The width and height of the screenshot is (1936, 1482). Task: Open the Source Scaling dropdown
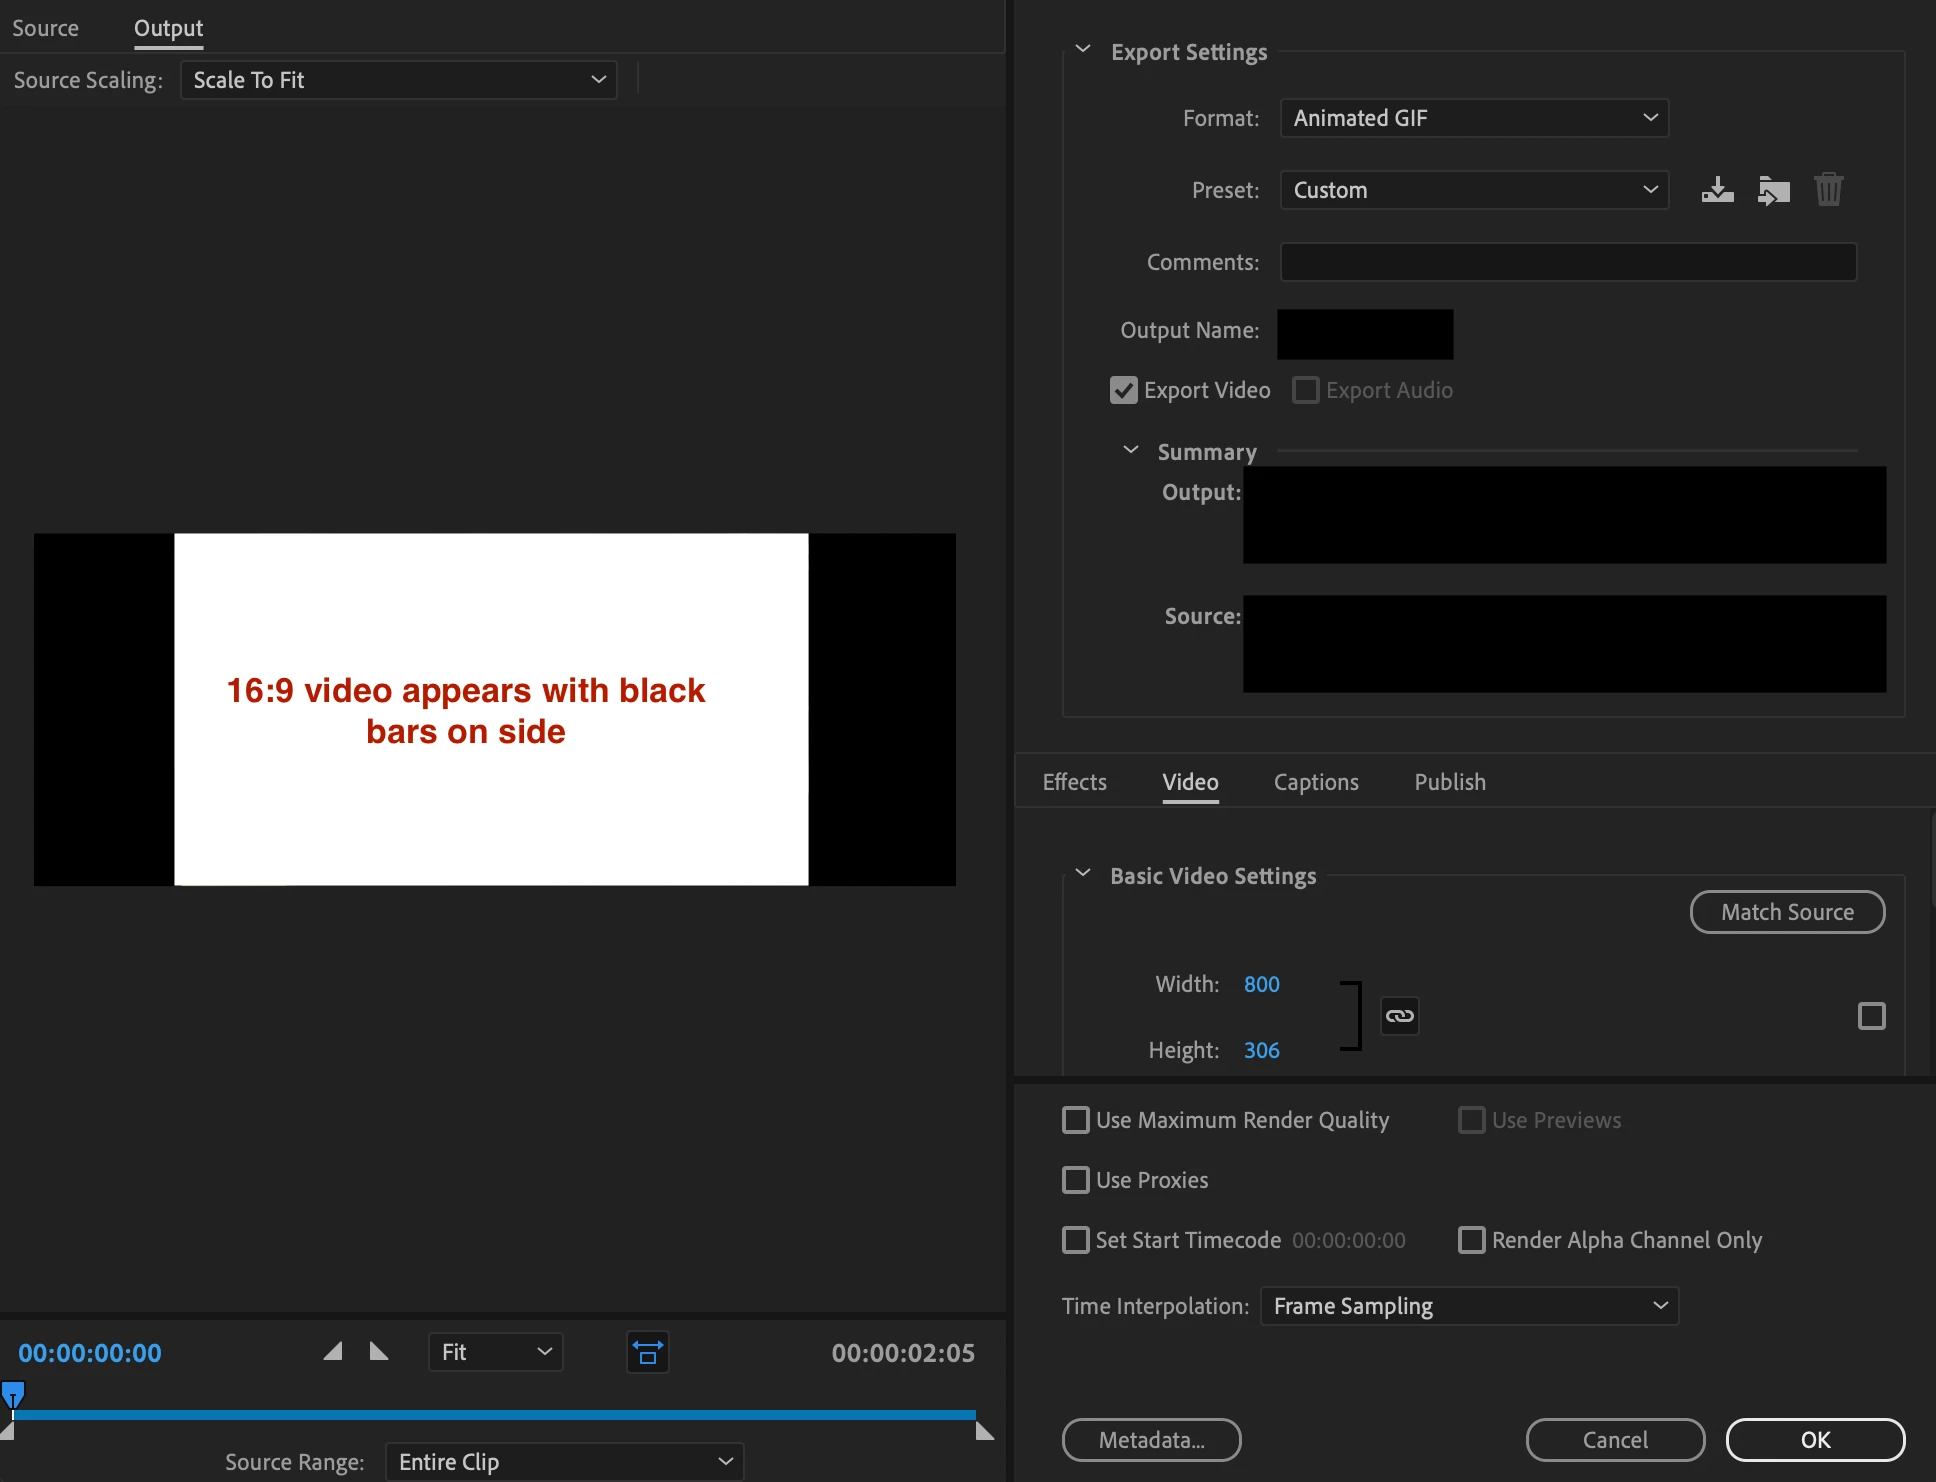point(398,80)
